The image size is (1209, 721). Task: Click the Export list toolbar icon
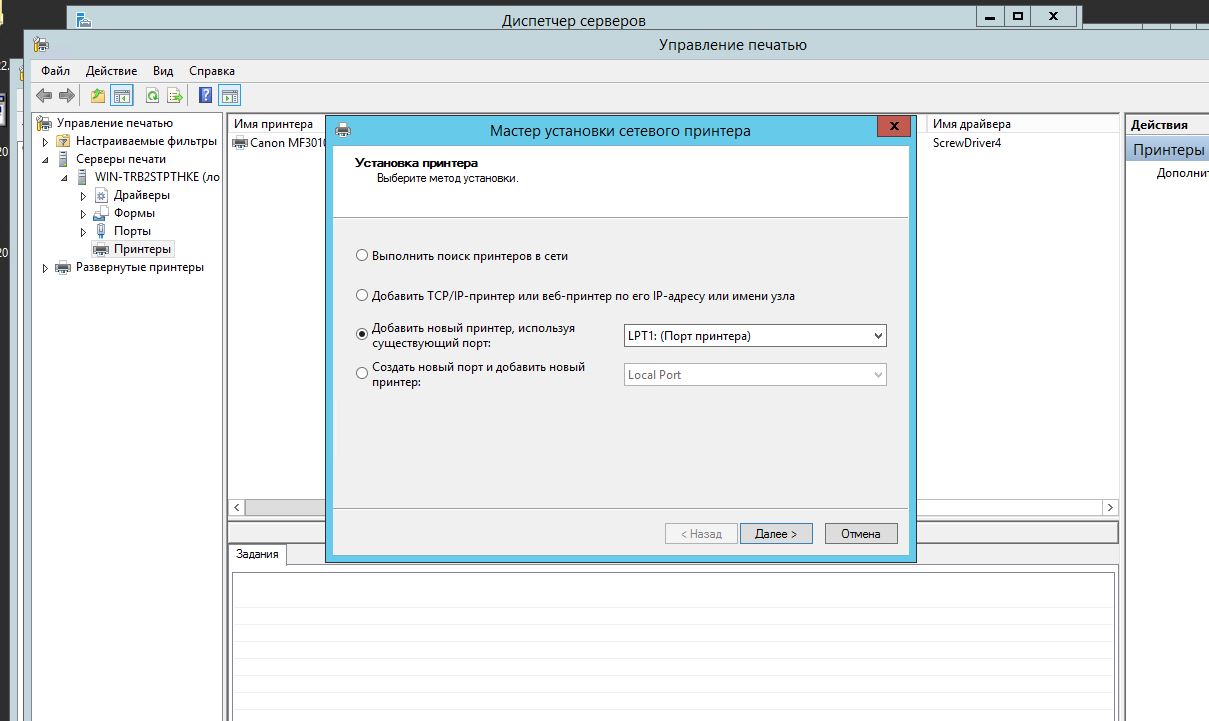pyautogui.click(x=175, y=96)
